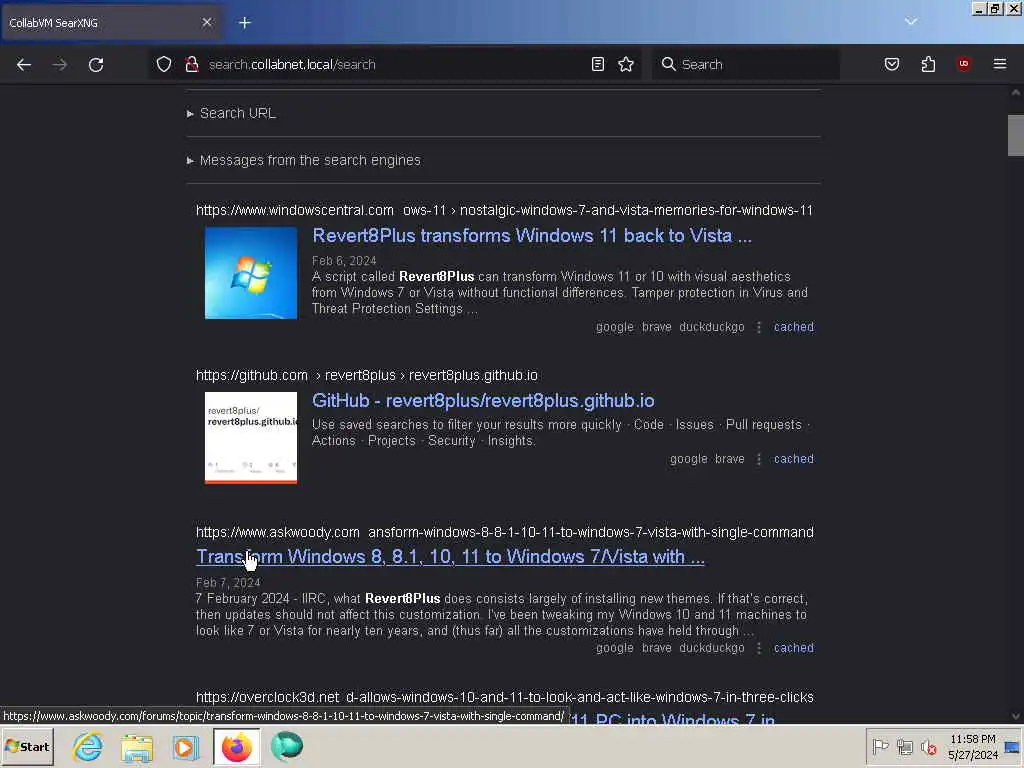Image resolution: width=1024 pixels, height=768 pixels.
Task: Expand the Search URL section
Action: 232,113
